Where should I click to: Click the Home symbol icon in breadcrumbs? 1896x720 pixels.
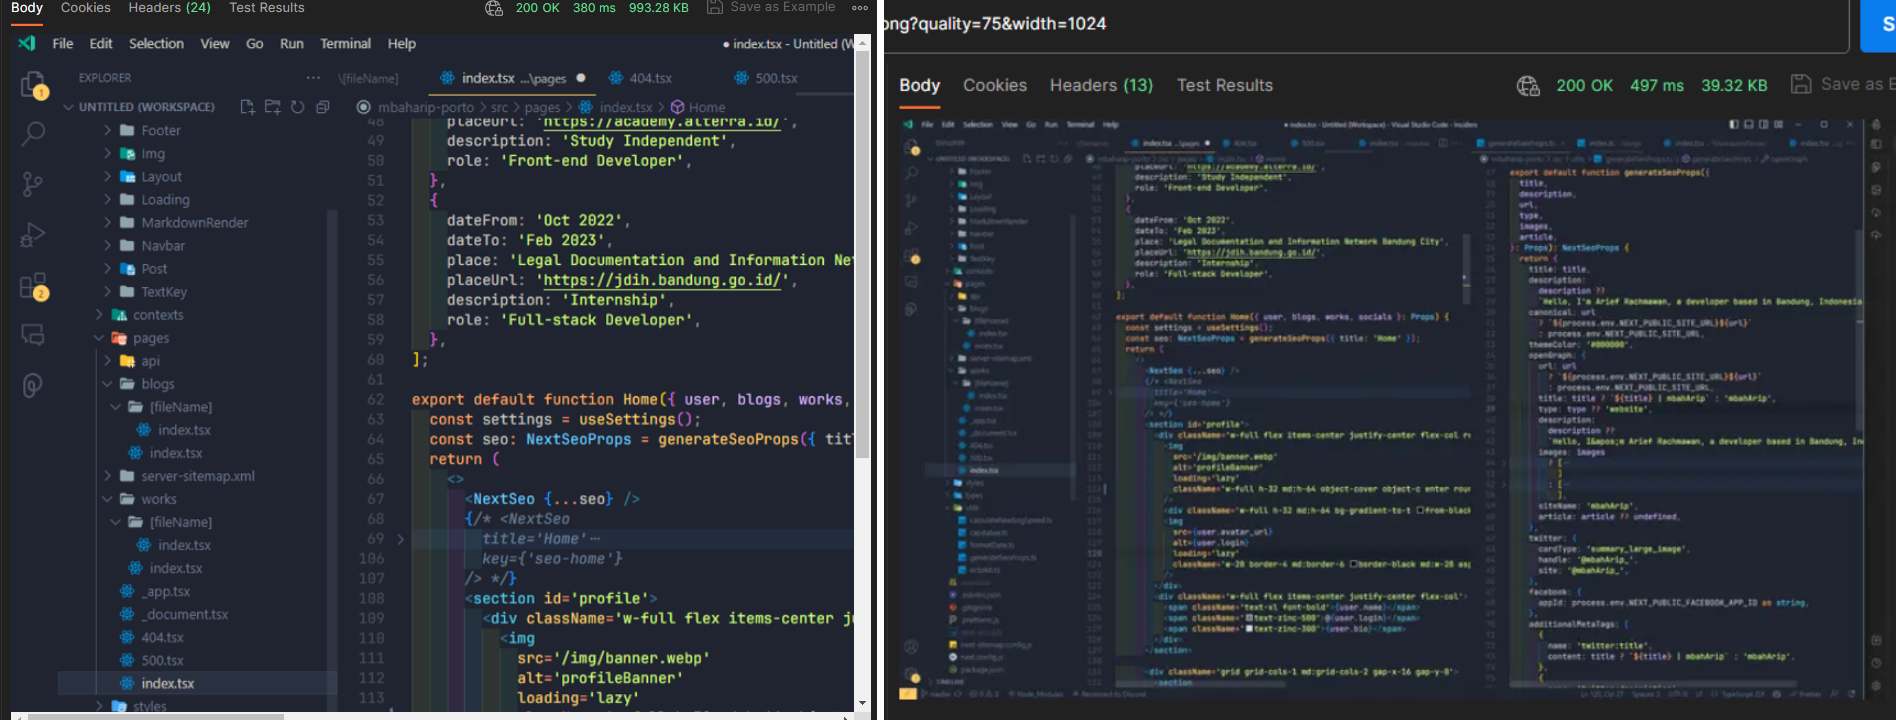coord(677,107)
